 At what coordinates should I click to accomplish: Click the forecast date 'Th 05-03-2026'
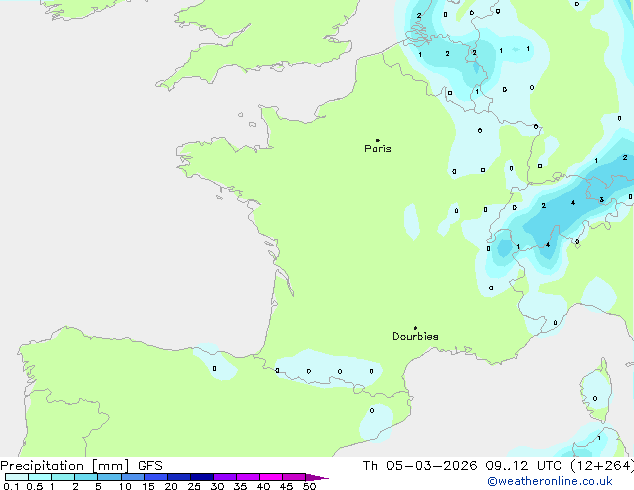coord(420,466)
